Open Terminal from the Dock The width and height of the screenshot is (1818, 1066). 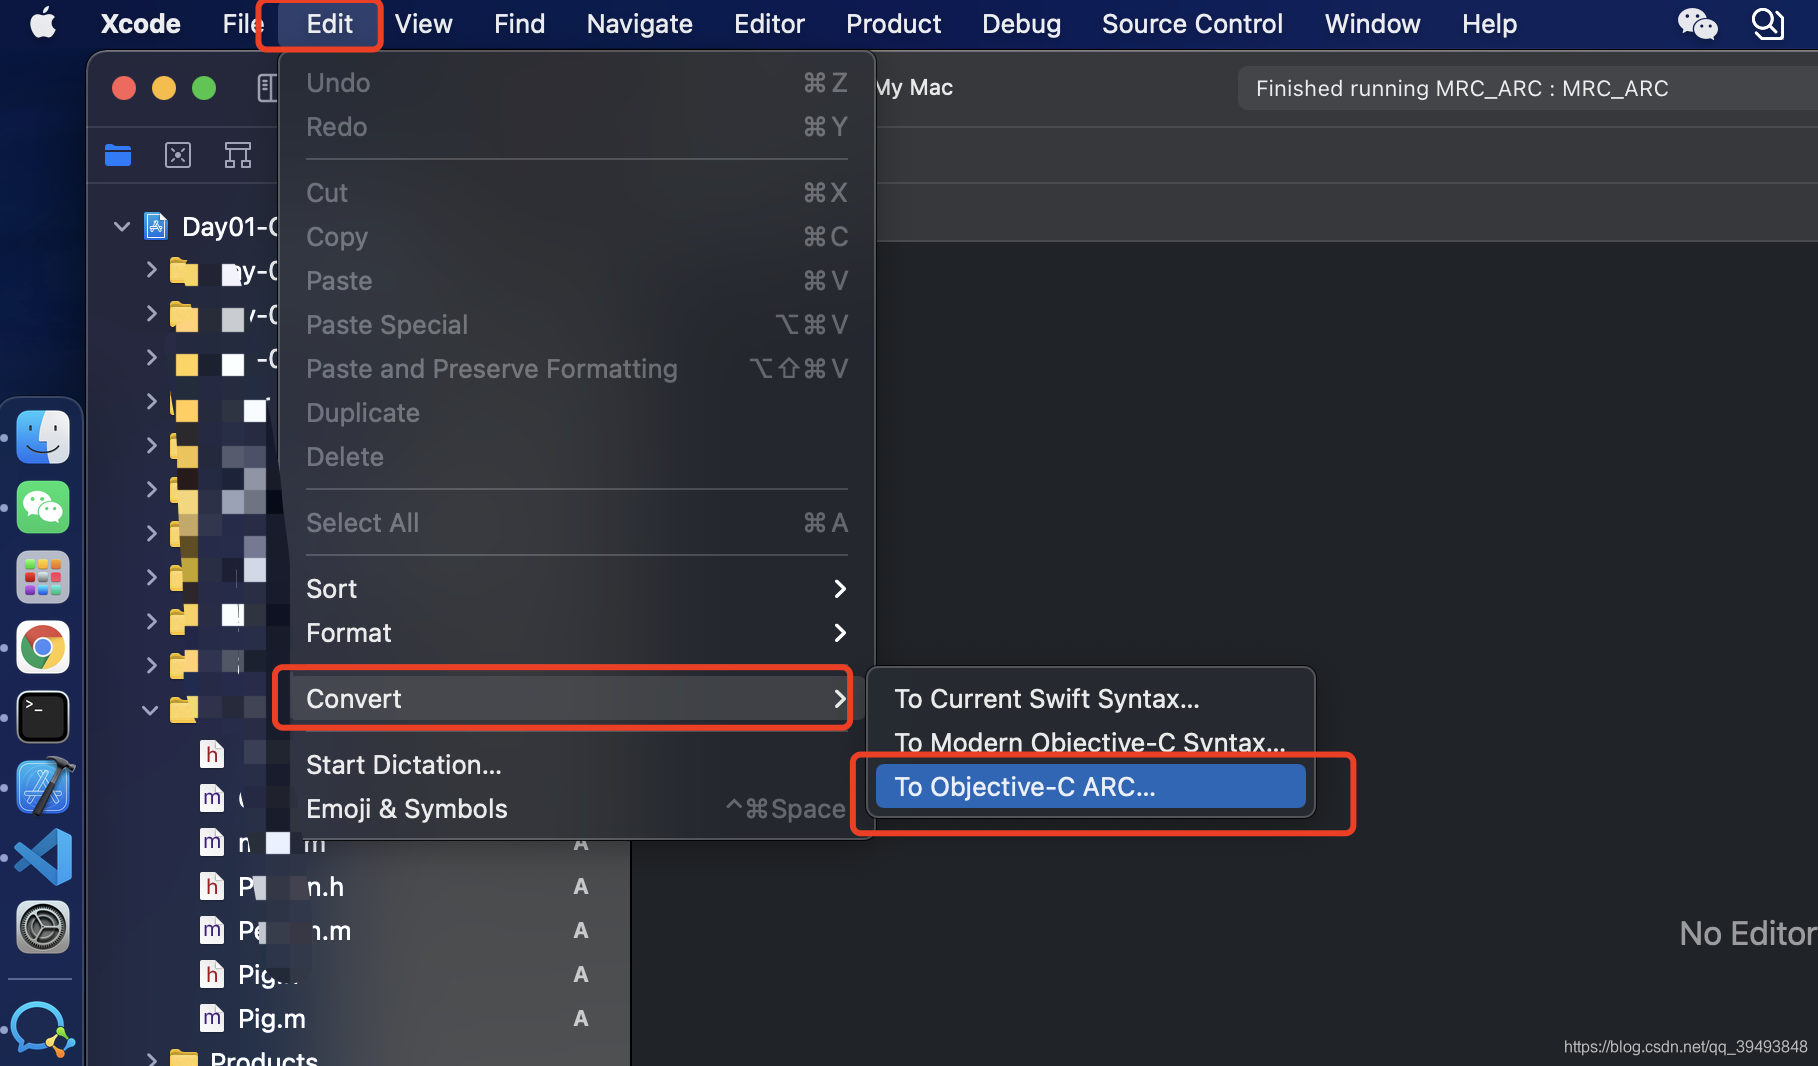(43, 717)
